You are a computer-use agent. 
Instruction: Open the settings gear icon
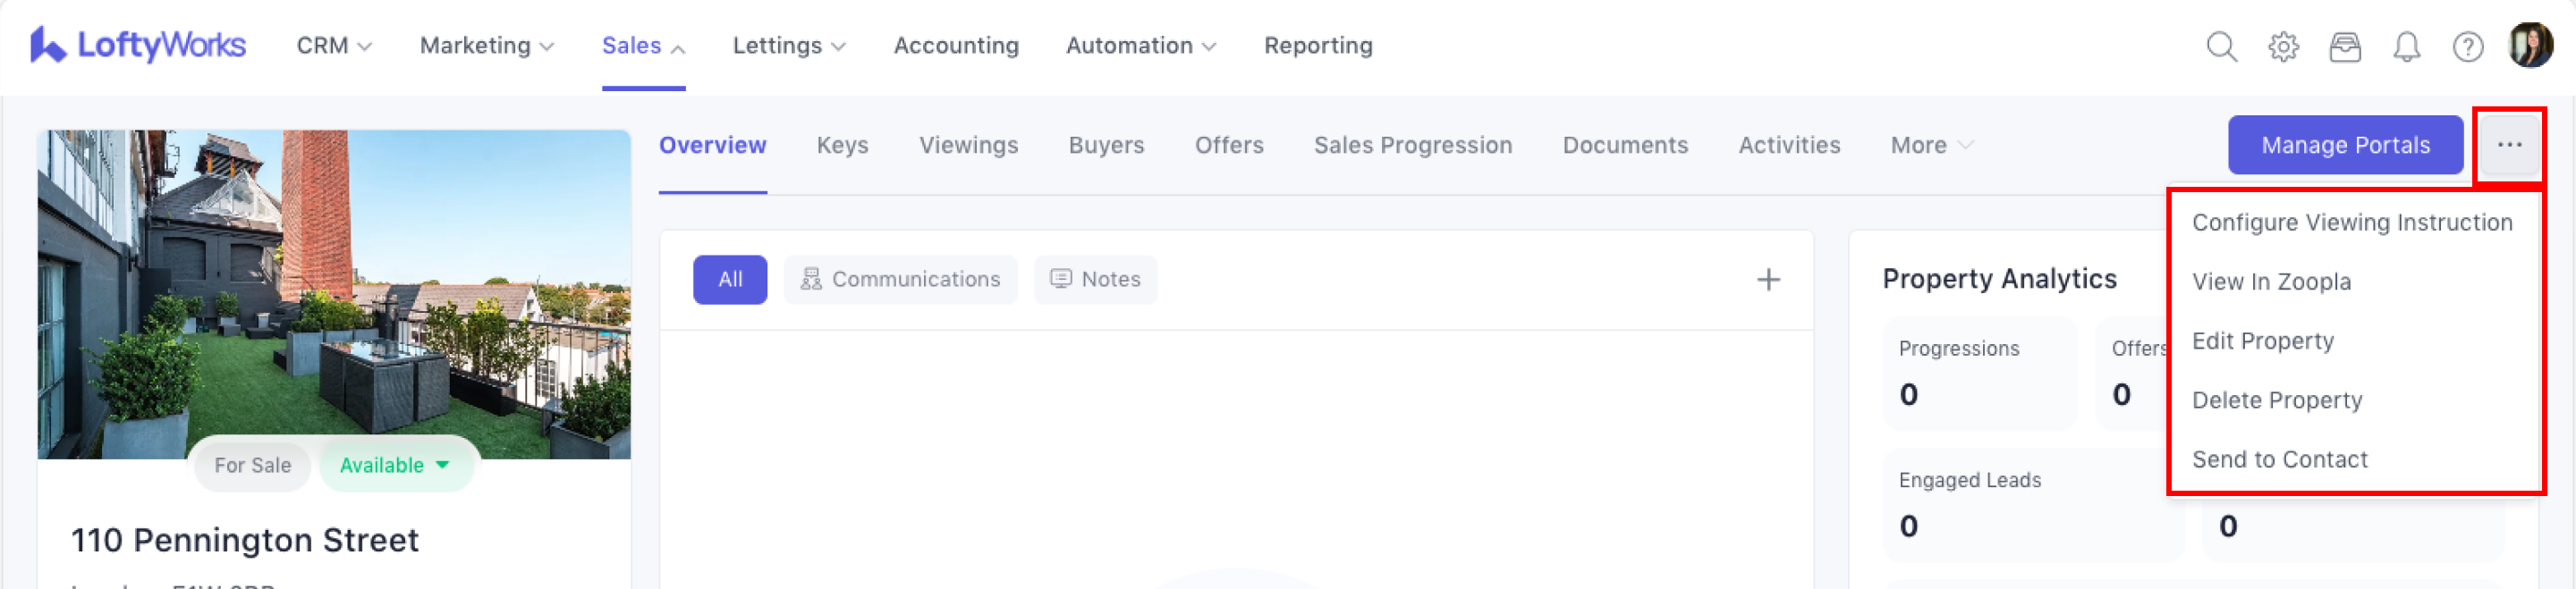coord(2283,46)
